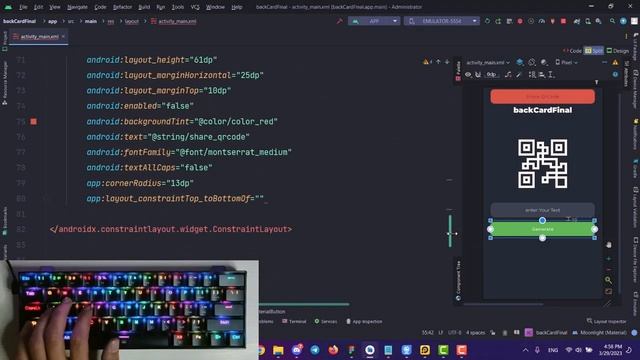Toggle the Autoconnect magnet icon

478,75
